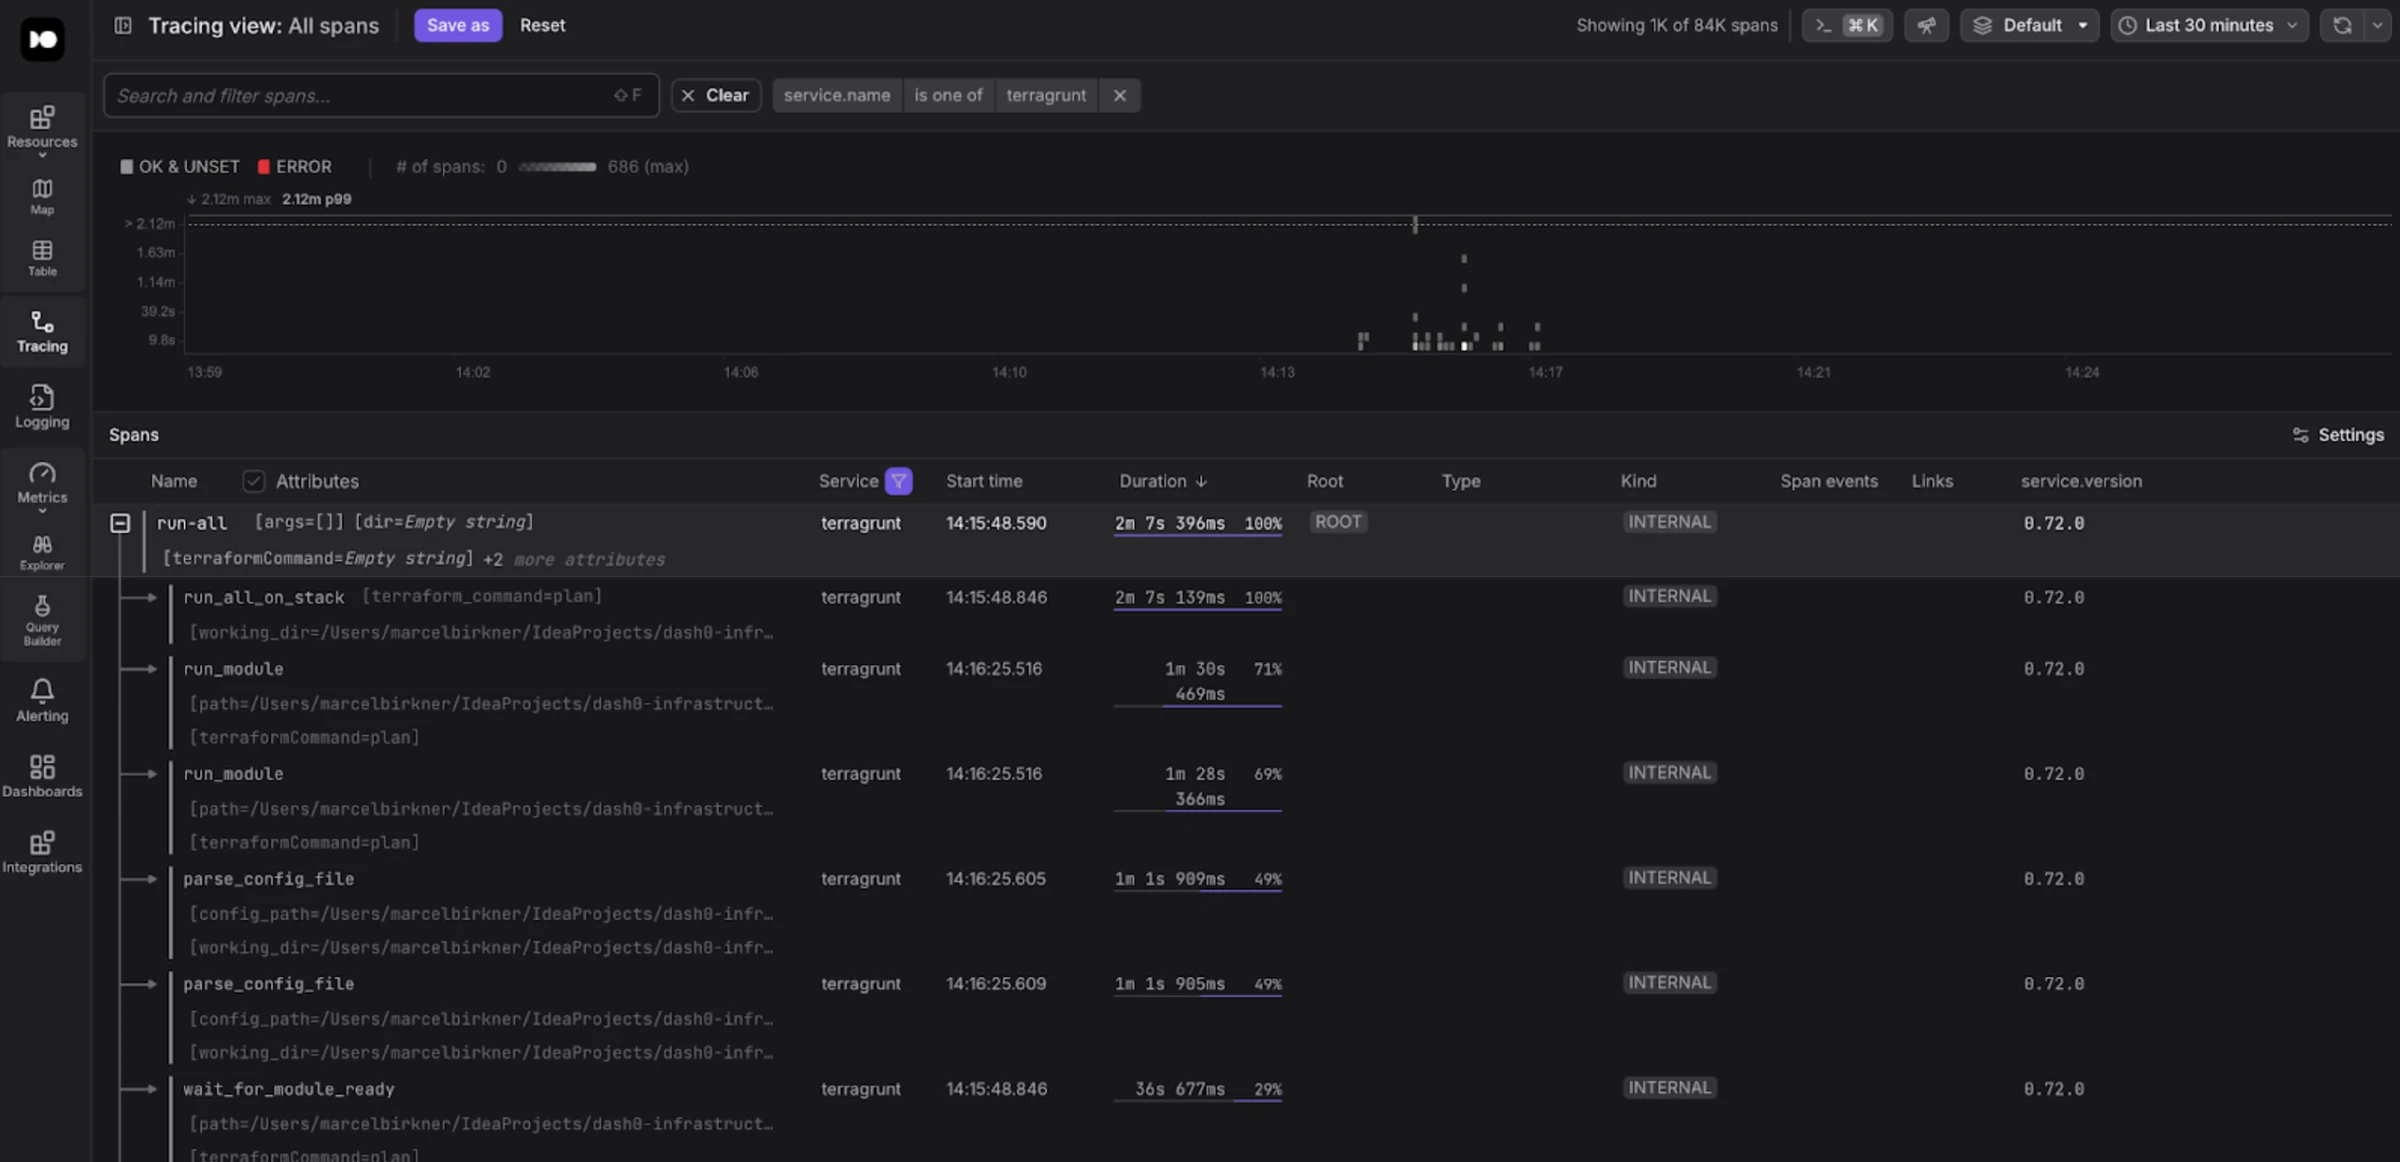Open the Query Builder
This screenshot has width=2400, height=1162.
coord(42,620)
